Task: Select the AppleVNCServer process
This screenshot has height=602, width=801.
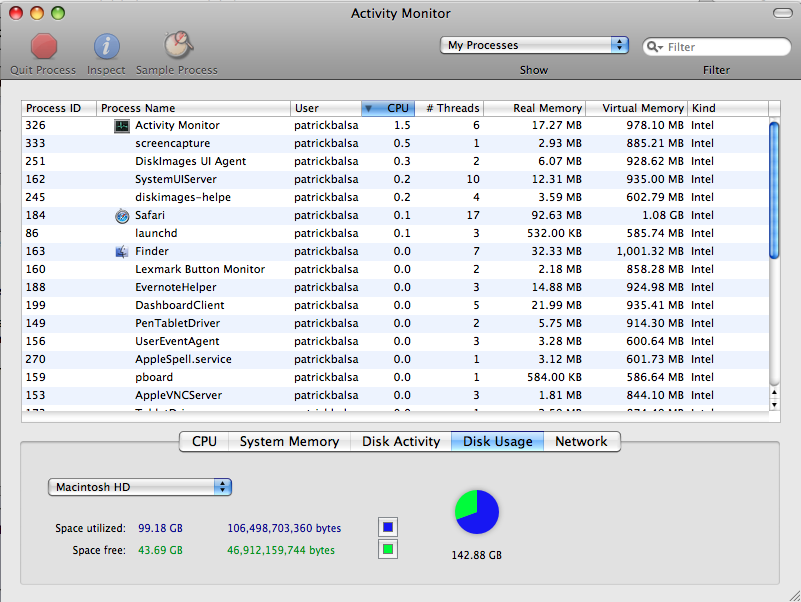Action: click(395, 396)
